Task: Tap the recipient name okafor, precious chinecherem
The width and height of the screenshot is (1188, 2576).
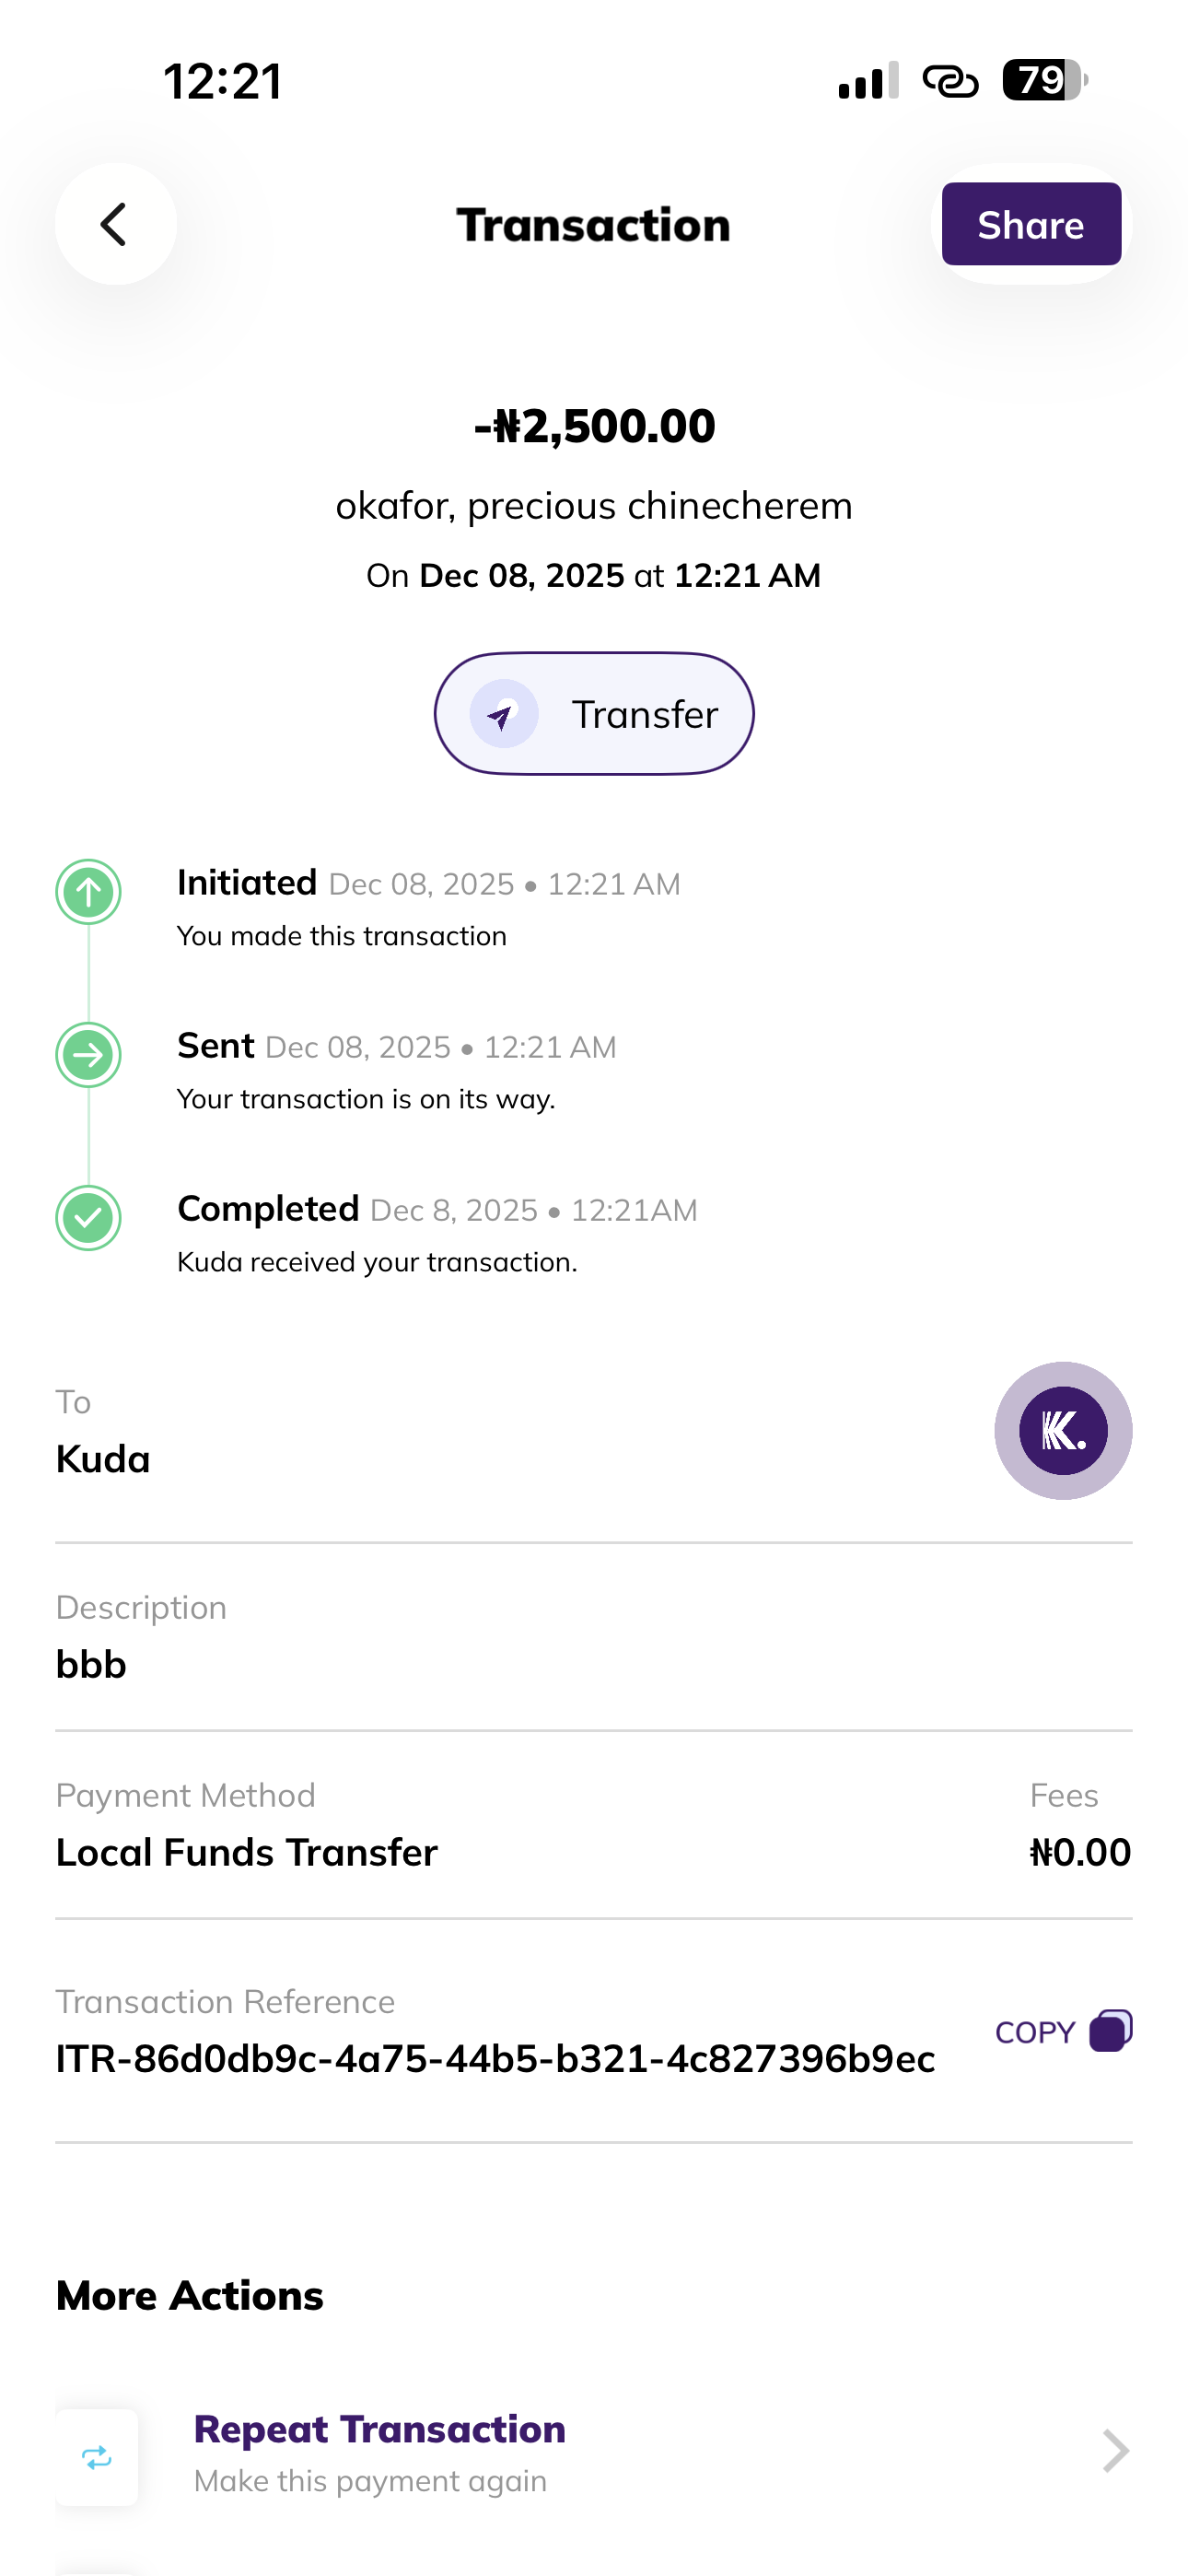Action: pyautogui.click(x=594, y=506)
